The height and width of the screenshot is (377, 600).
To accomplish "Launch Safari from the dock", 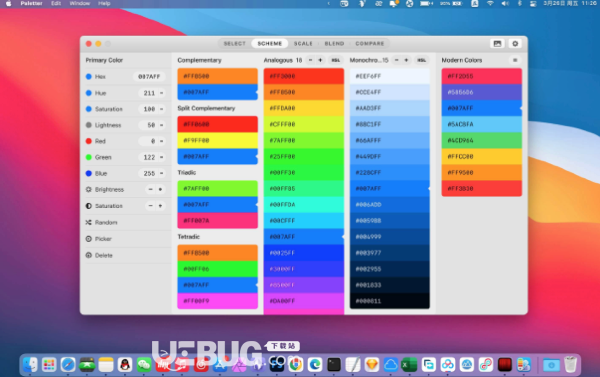I will [68, 364].
